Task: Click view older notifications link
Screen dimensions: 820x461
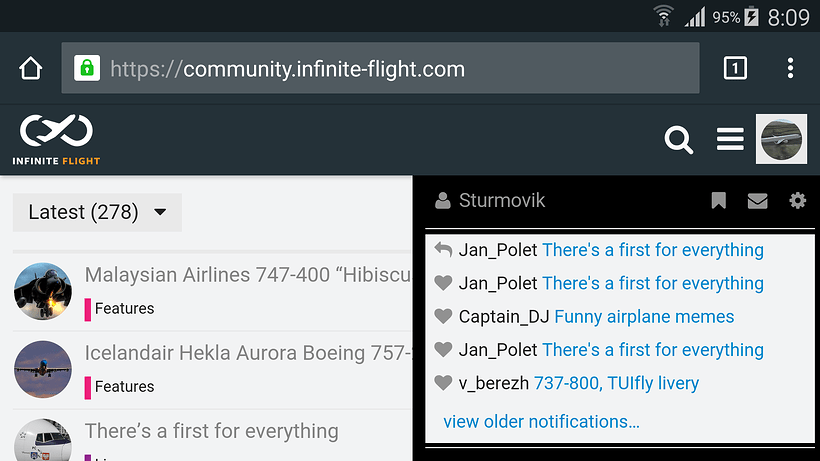Action: coord(541,421)
